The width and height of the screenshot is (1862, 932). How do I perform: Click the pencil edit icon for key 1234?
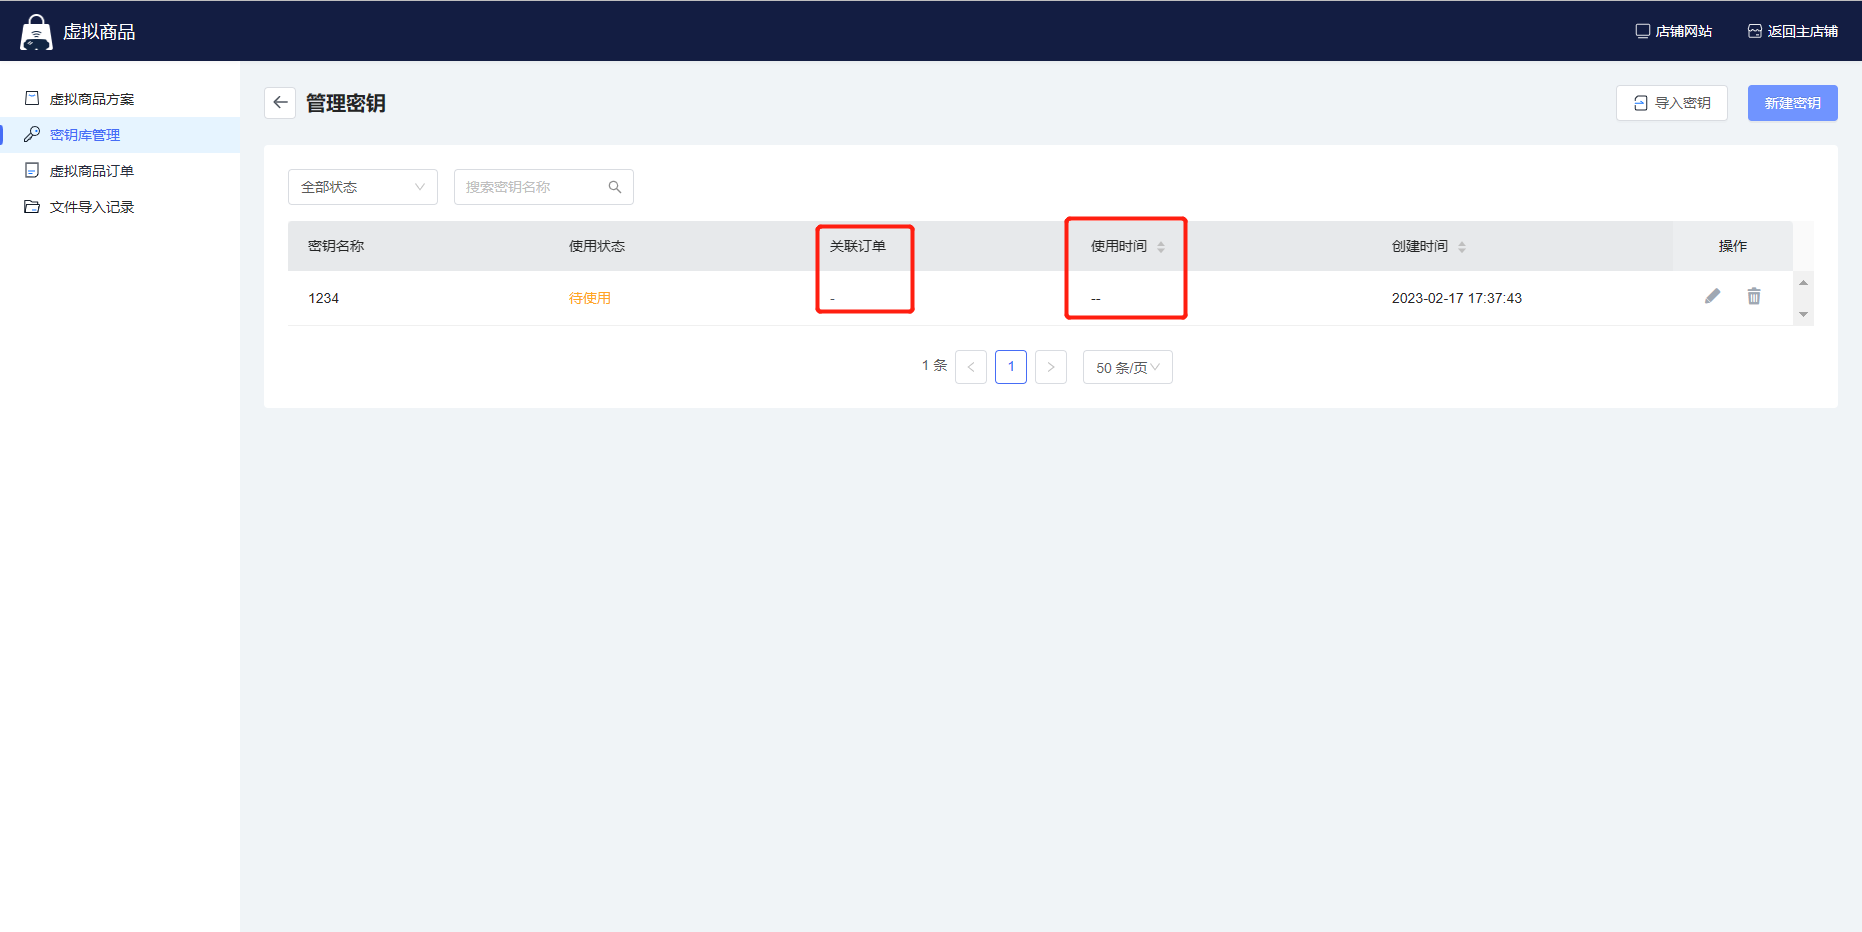pos(1712,296)
